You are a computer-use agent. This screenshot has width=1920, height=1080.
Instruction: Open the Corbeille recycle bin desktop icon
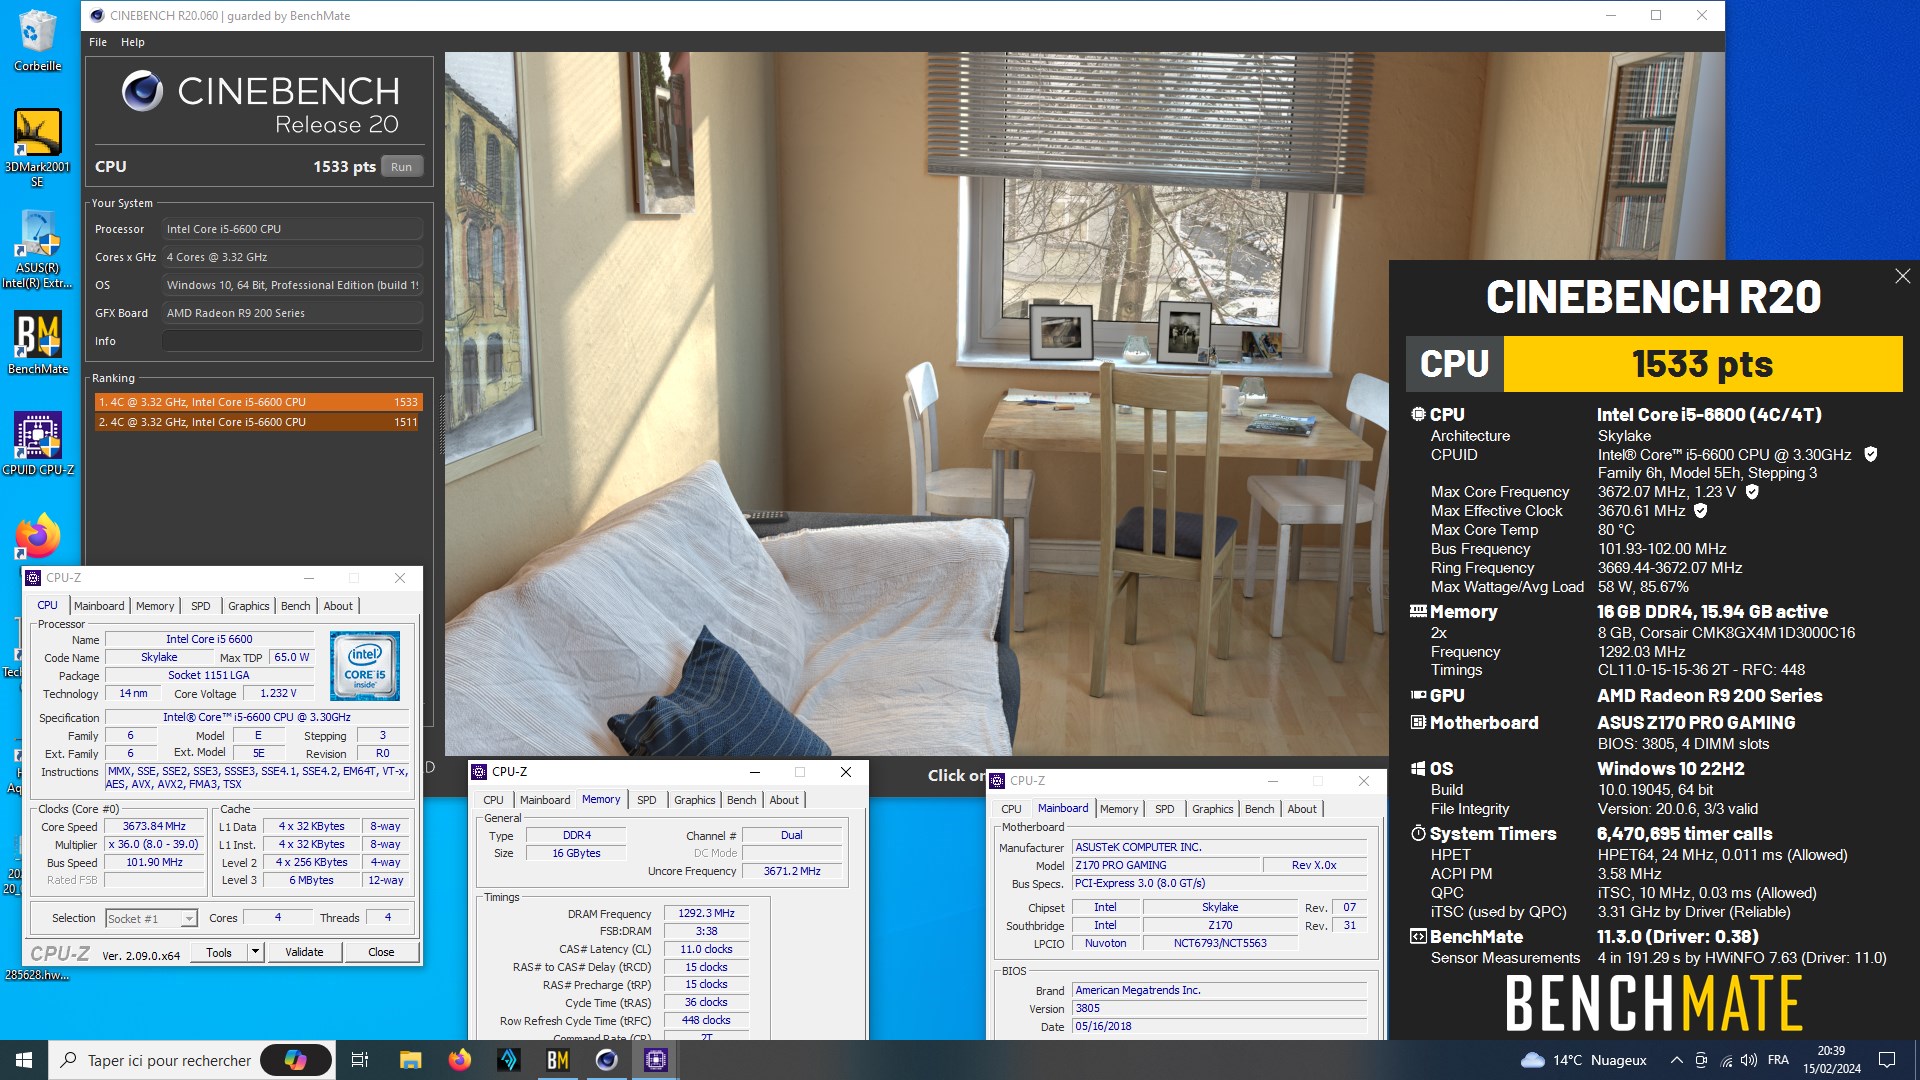pos(37,40)
